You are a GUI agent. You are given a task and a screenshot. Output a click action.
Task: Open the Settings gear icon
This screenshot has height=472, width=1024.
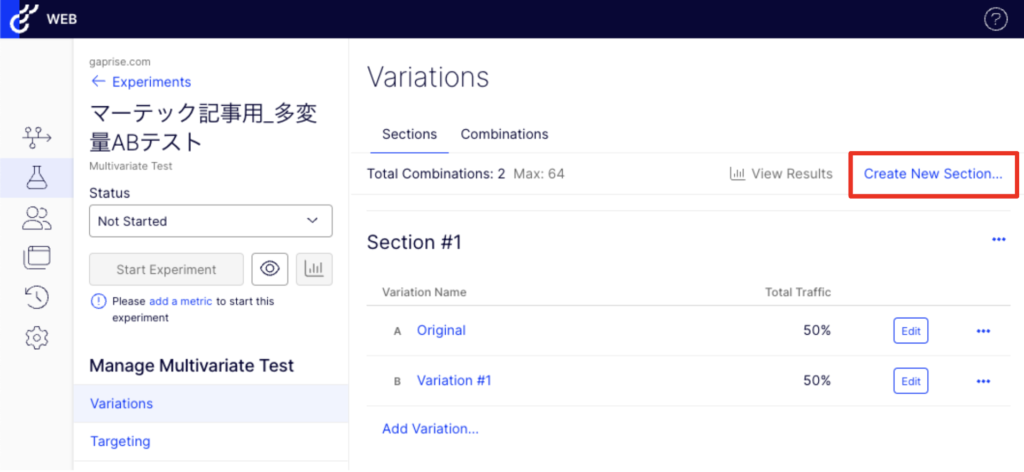tap(37, 338)
